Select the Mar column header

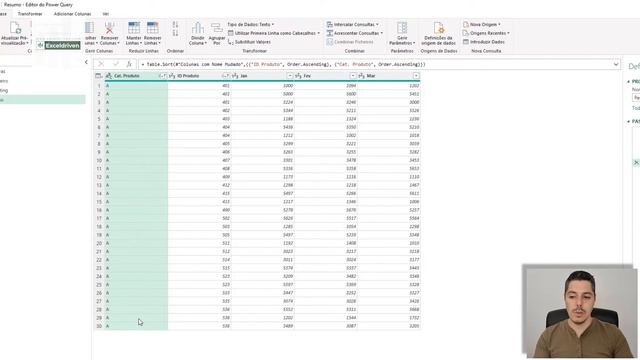click(x=389, y=76)
